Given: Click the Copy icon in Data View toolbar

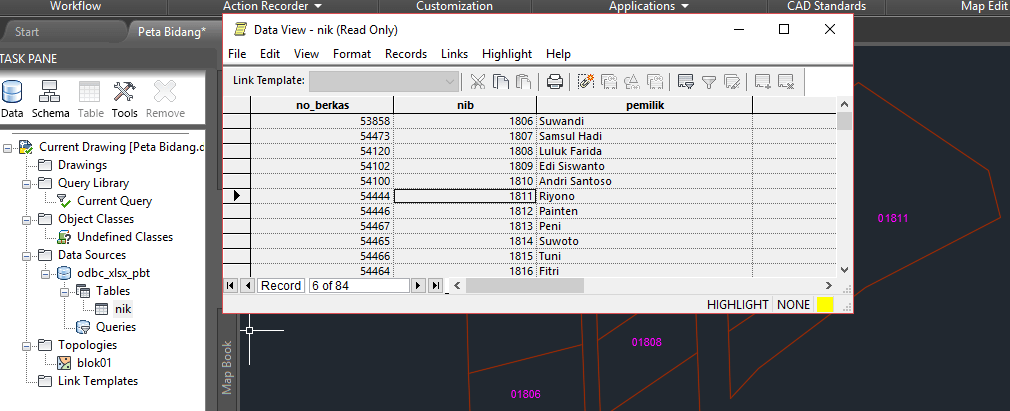Looking at the screenshot, I should pos(500,82).
